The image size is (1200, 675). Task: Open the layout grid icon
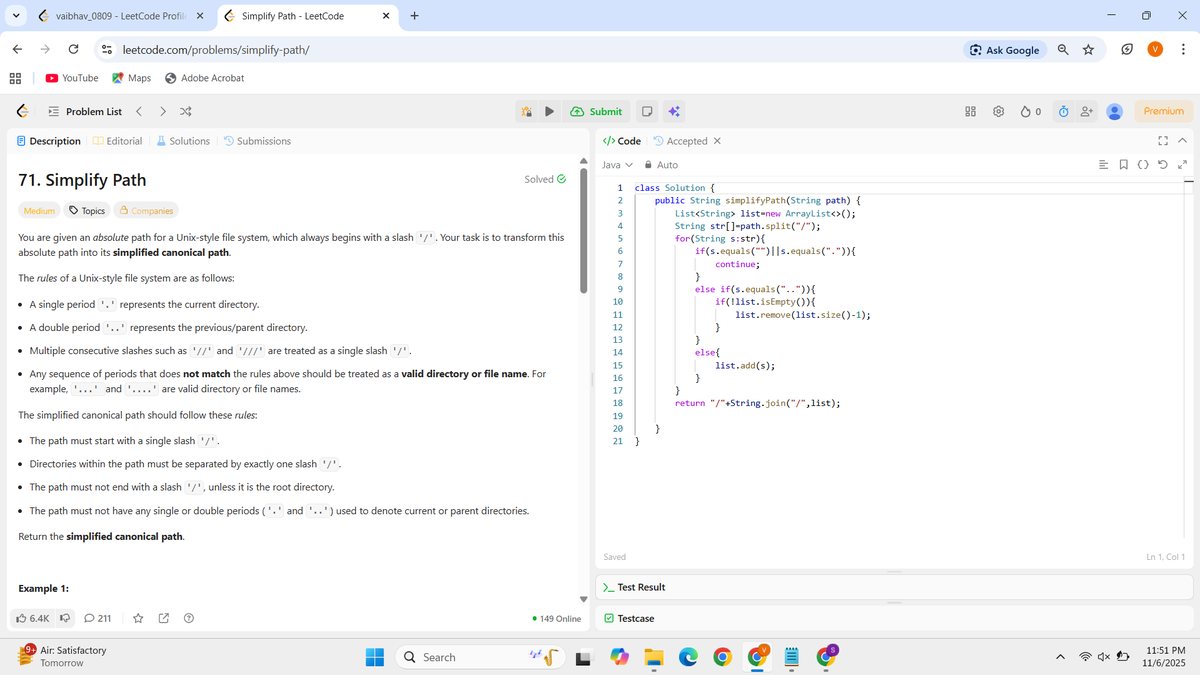point(969,112)
